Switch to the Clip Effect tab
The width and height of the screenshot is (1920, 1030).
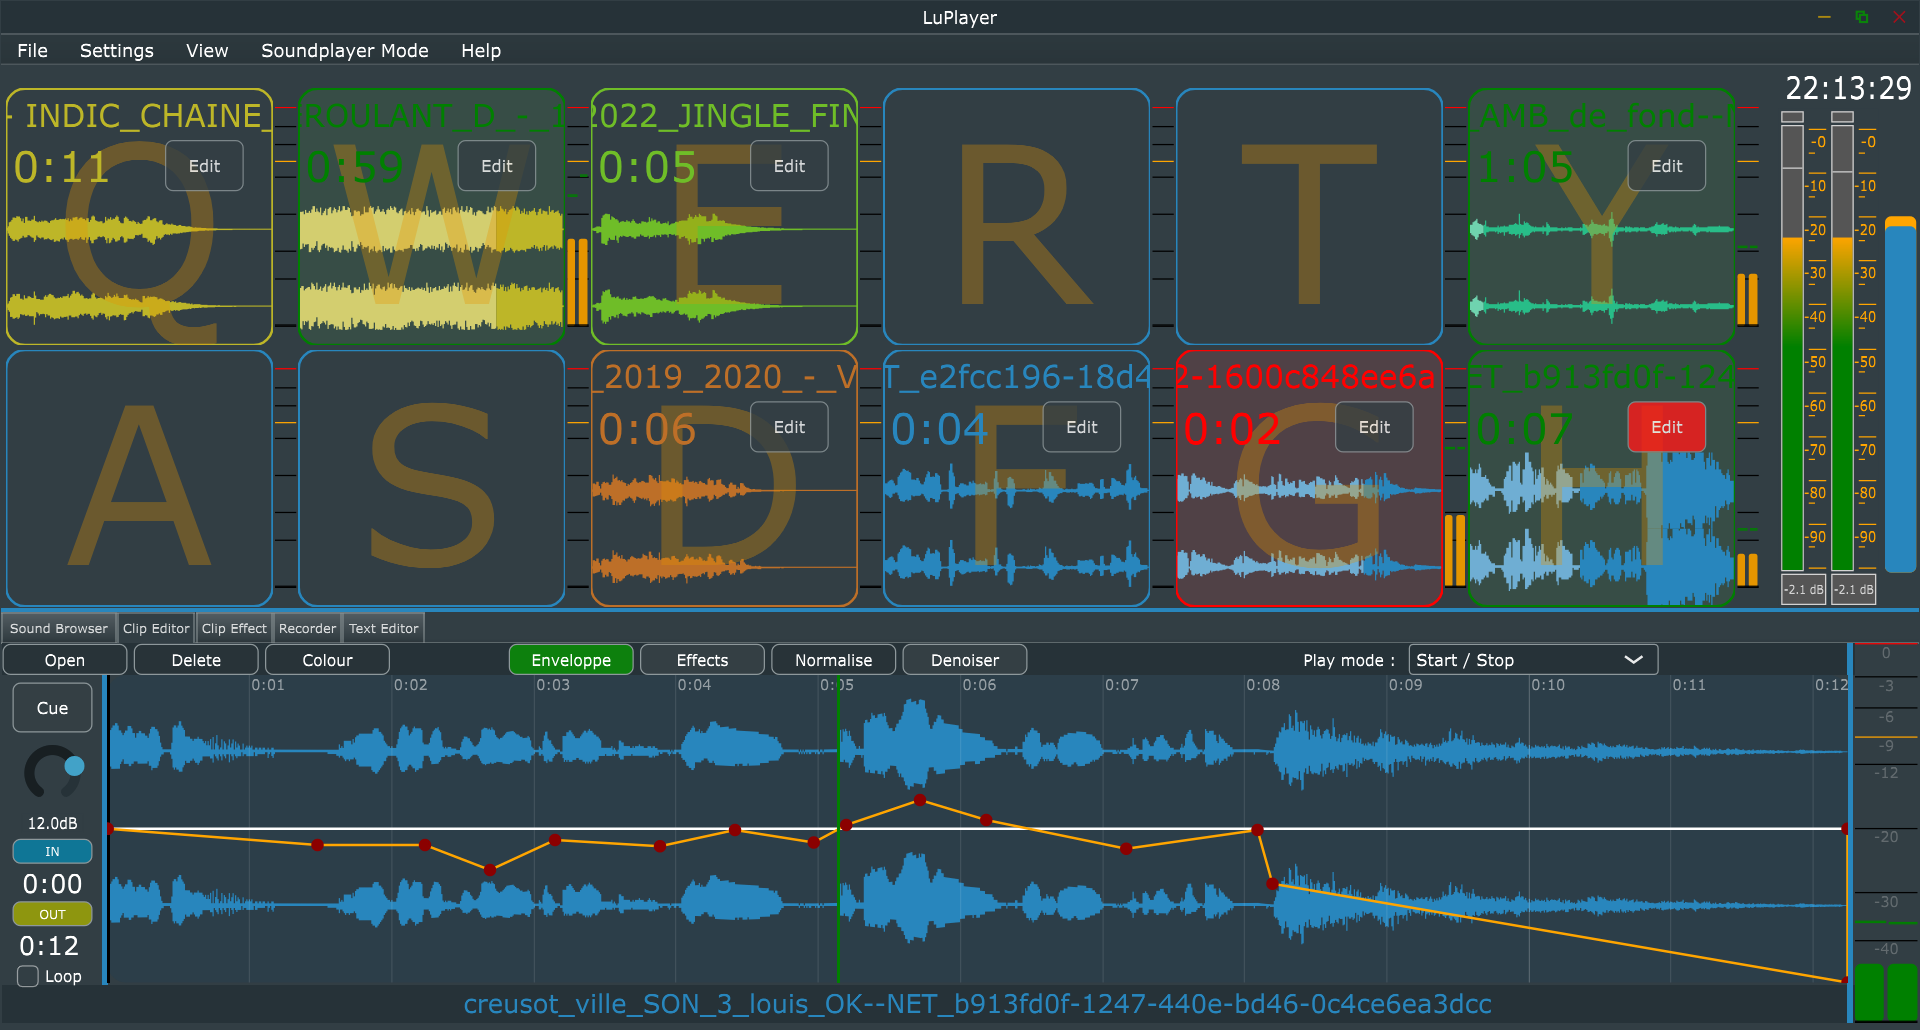pos(233,627)
